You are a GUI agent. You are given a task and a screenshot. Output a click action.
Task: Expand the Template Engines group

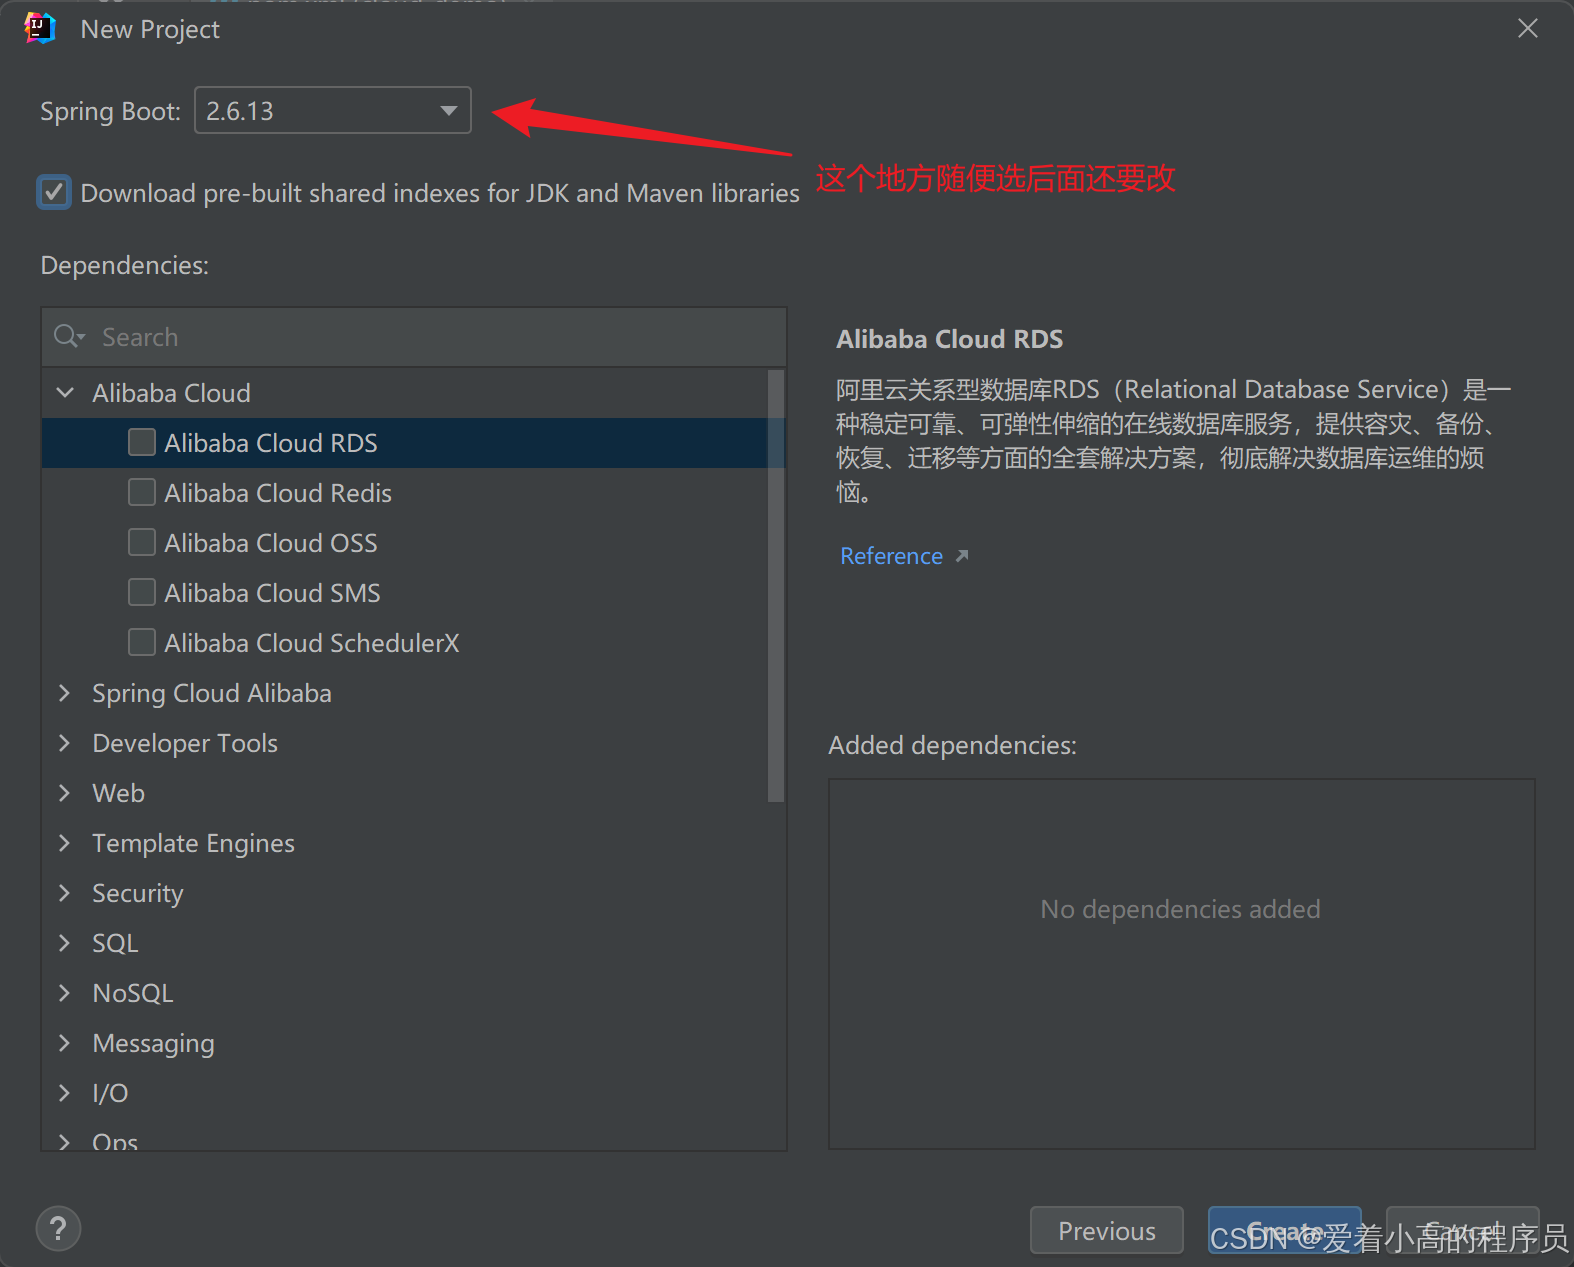coord(65,843)
